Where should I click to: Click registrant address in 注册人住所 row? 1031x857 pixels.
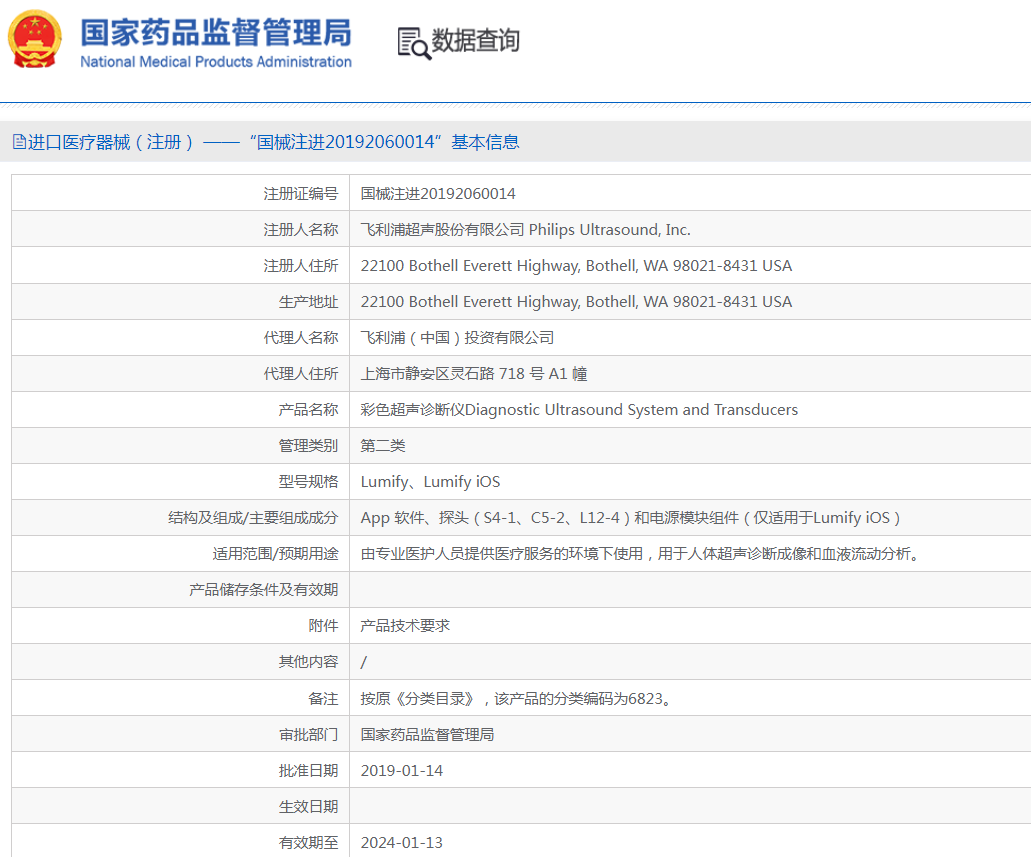(576, 266)
